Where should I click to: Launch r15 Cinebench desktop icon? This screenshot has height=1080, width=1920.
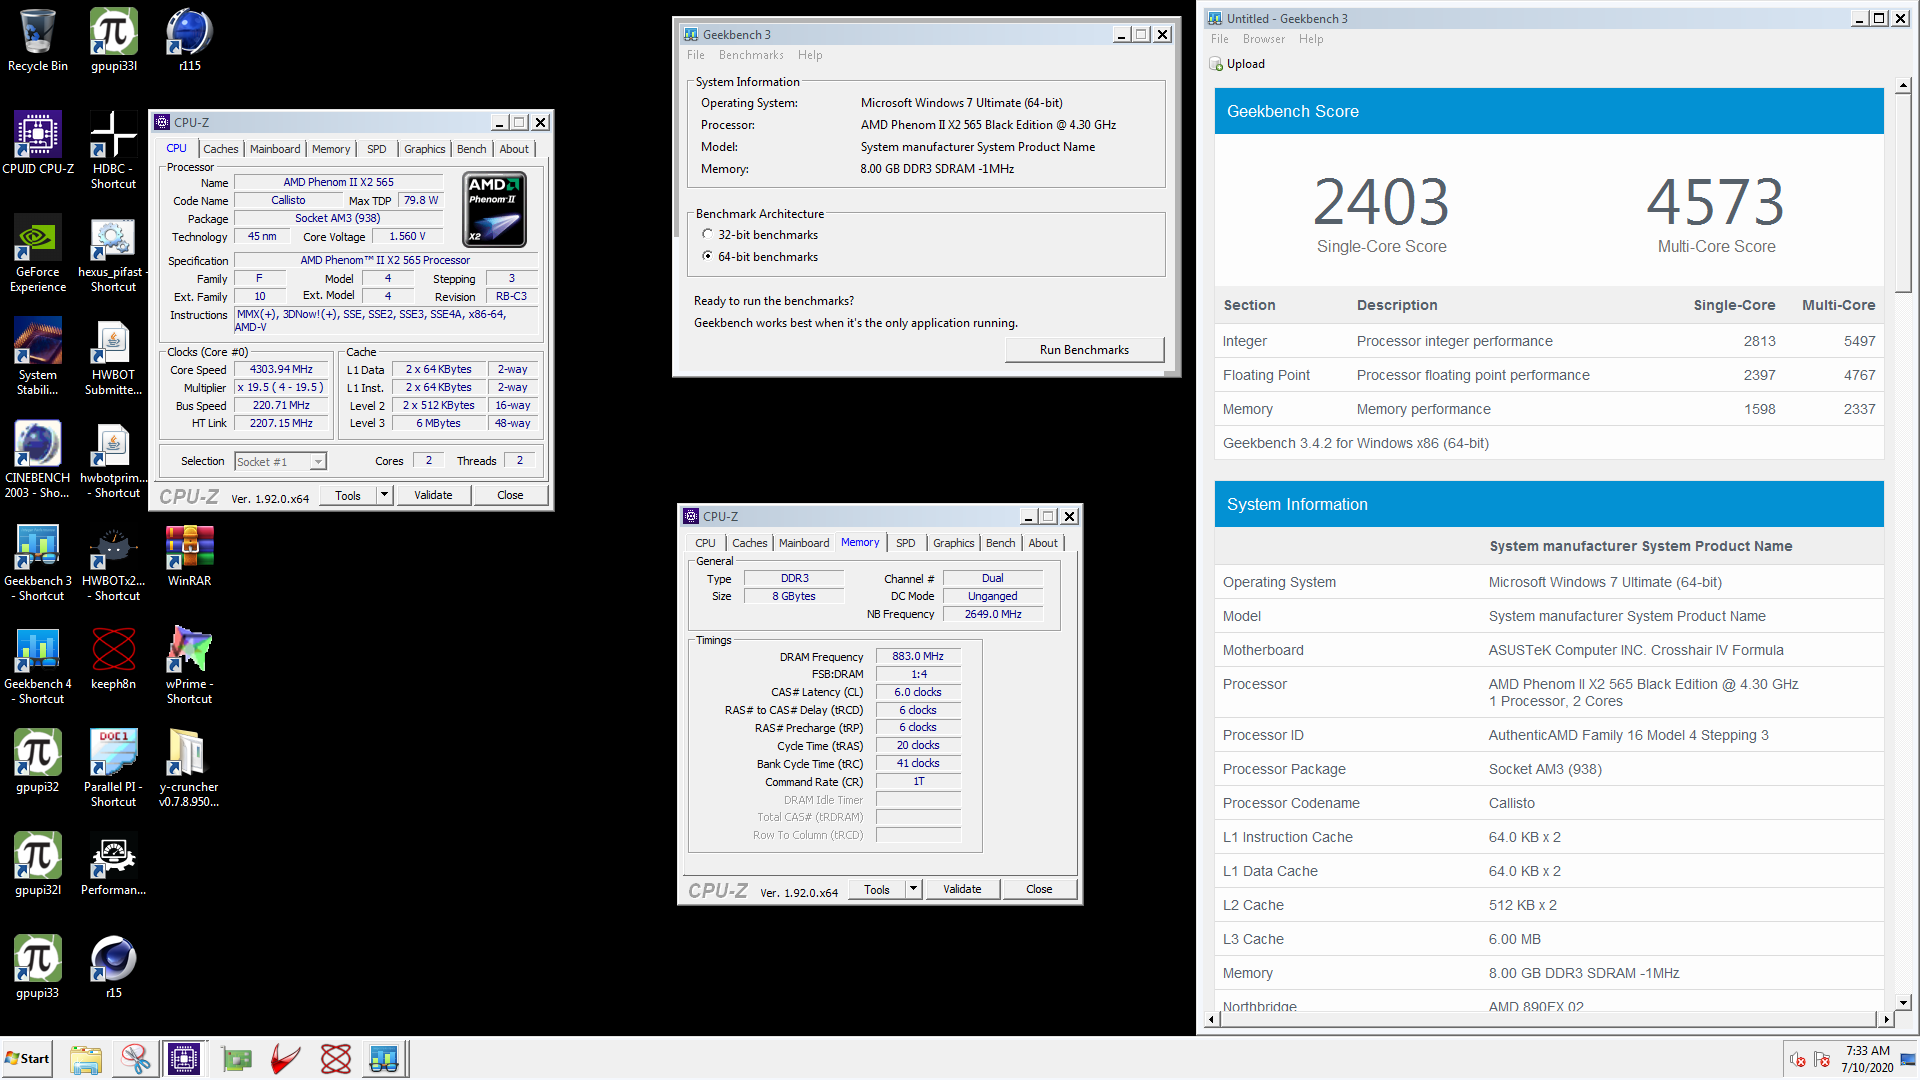pos(114,967)
